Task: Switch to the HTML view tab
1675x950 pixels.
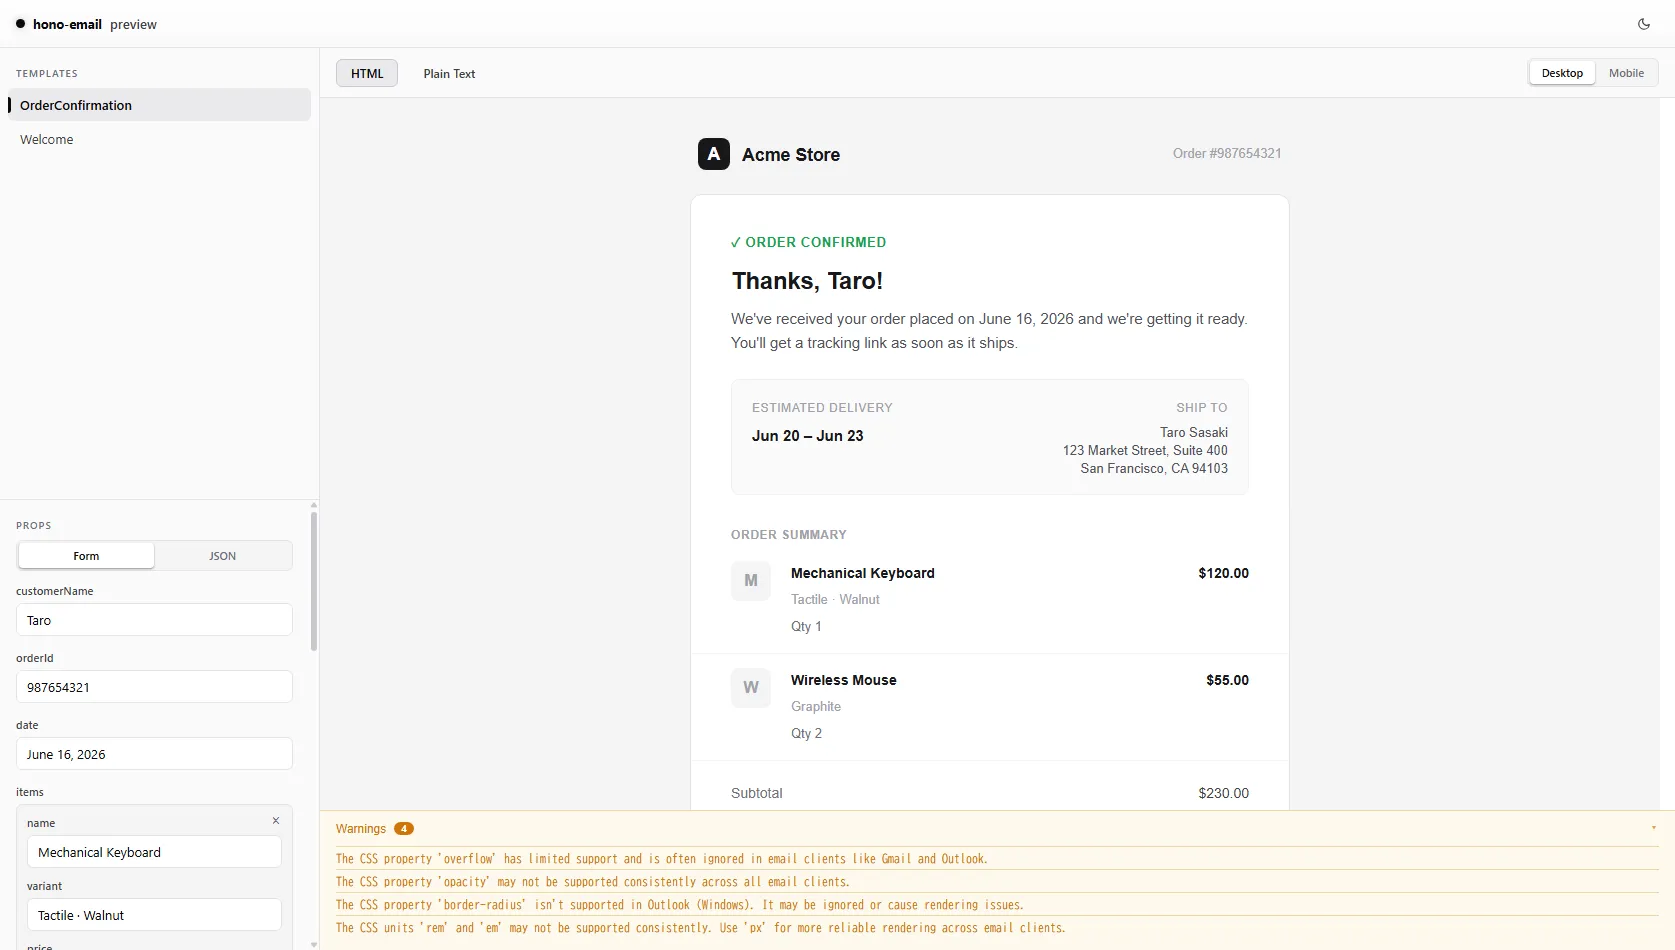Action: 367,73
